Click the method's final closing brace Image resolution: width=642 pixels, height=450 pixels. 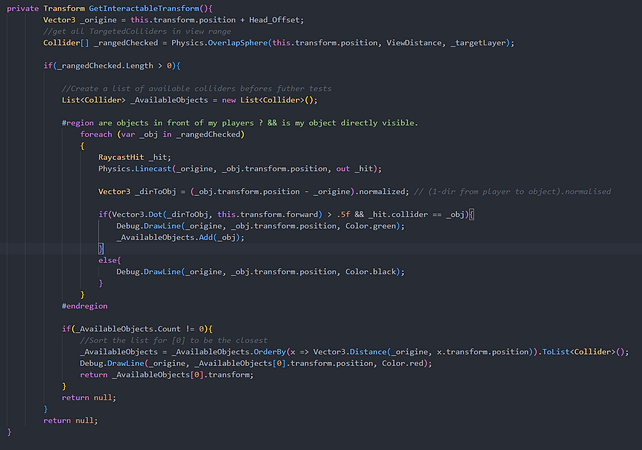[x=9, y=432]
